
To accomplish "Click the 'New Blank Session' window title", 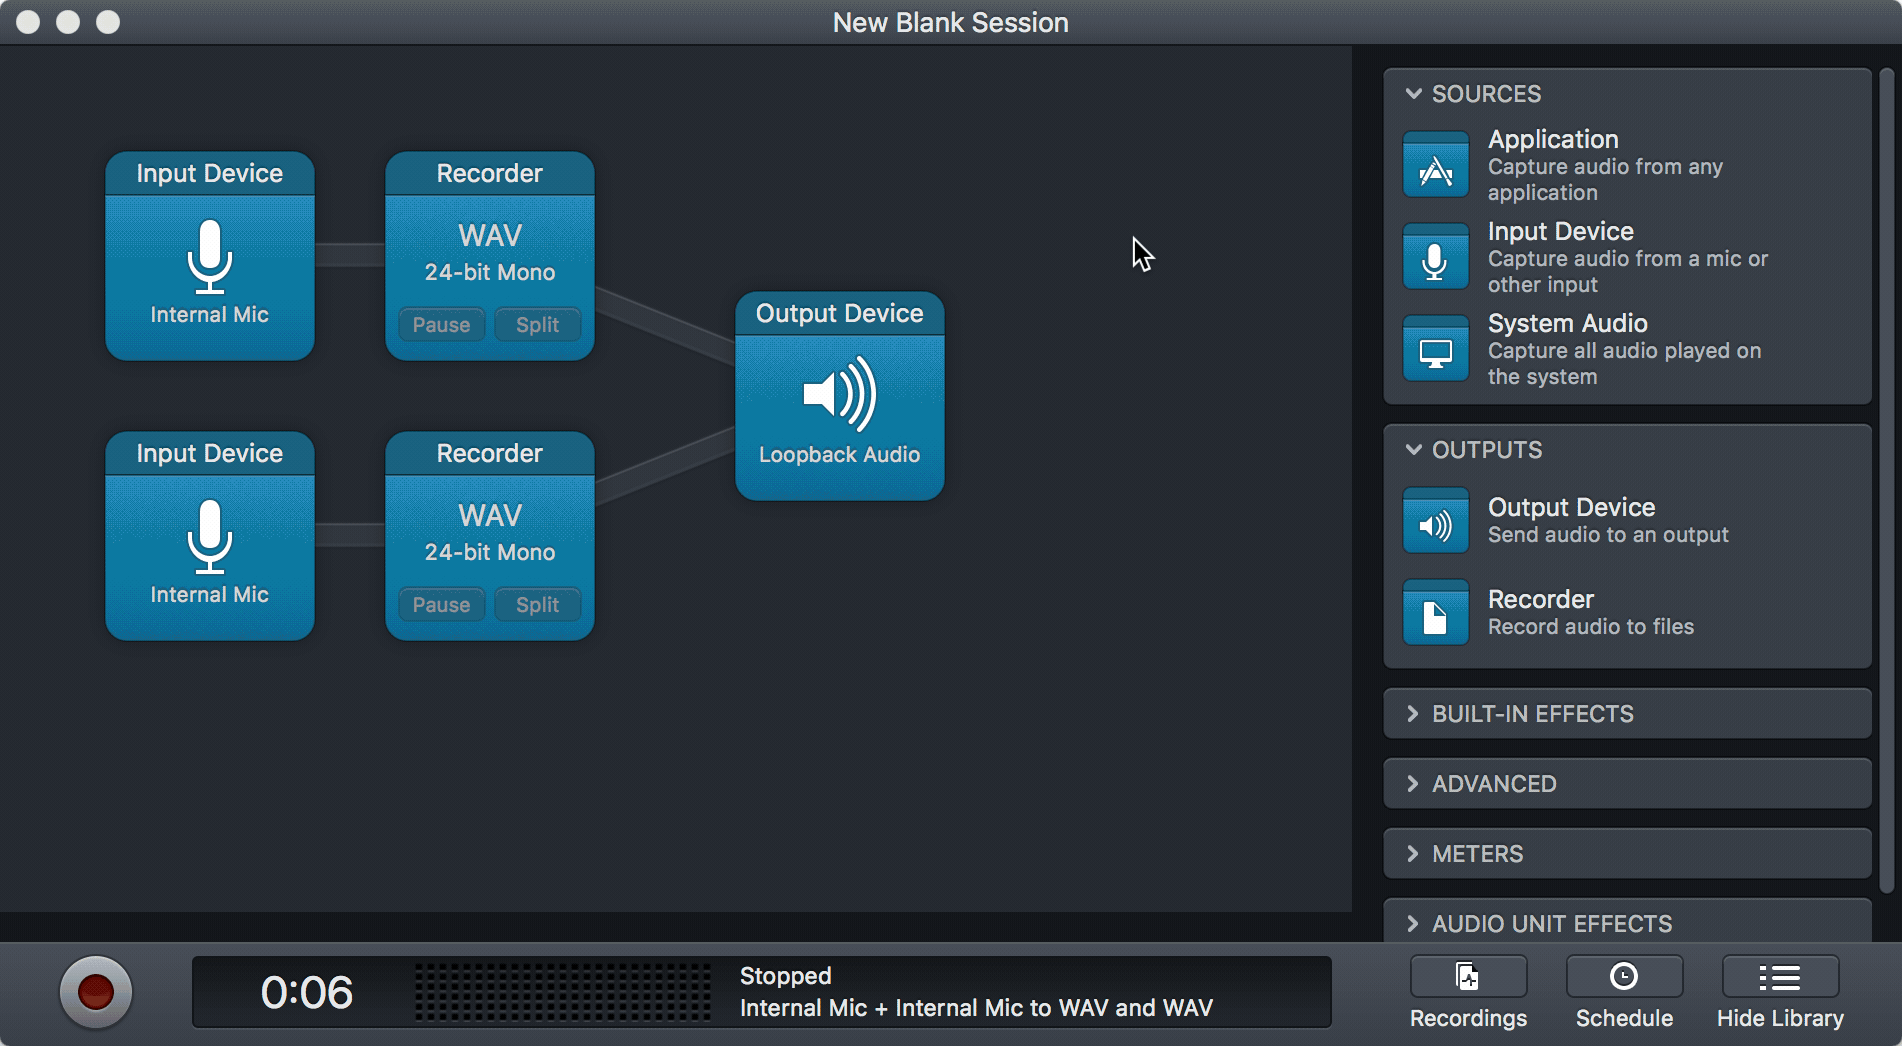I will [951, 23].
